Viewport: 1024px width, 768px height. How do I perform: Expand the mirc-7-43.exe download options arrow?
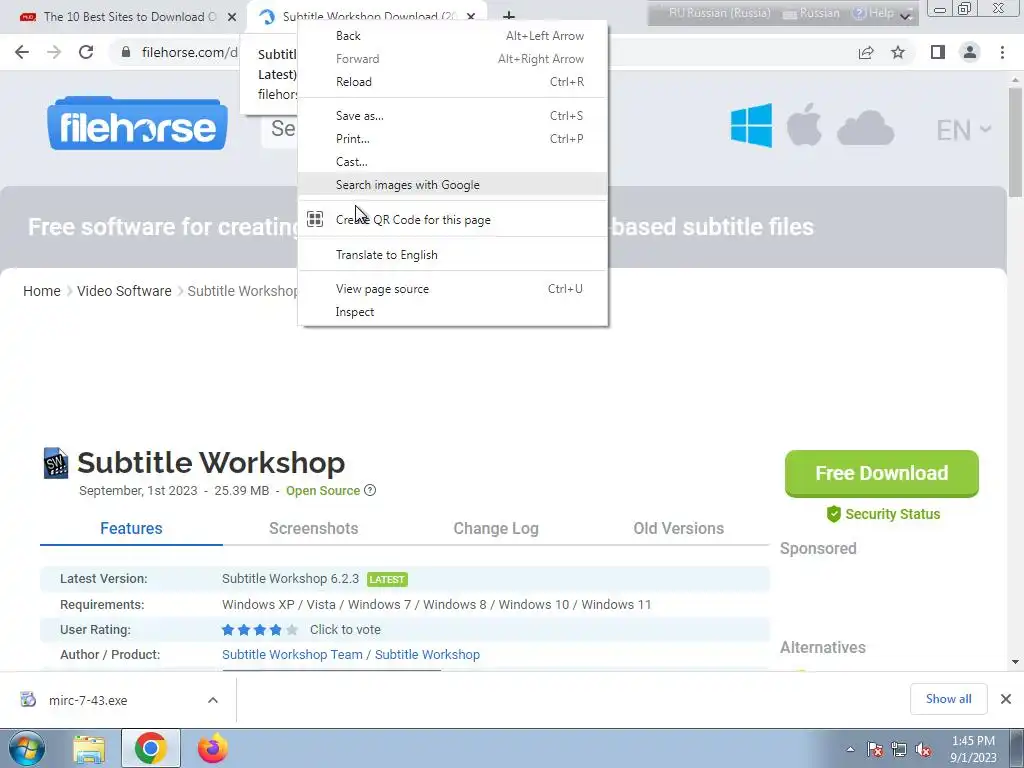click(x=213, y=700)
